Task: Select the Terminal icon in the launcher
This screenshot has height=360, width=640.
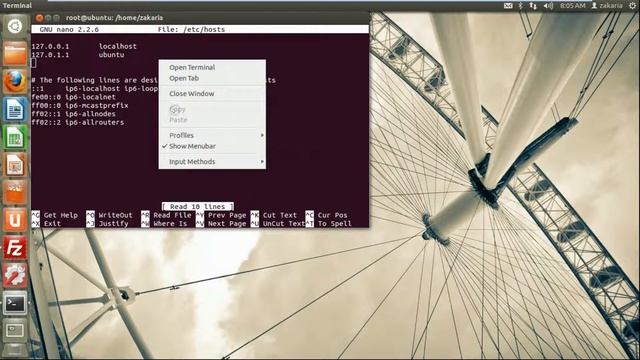Action: pyautogui.click(x=15, y=303)
